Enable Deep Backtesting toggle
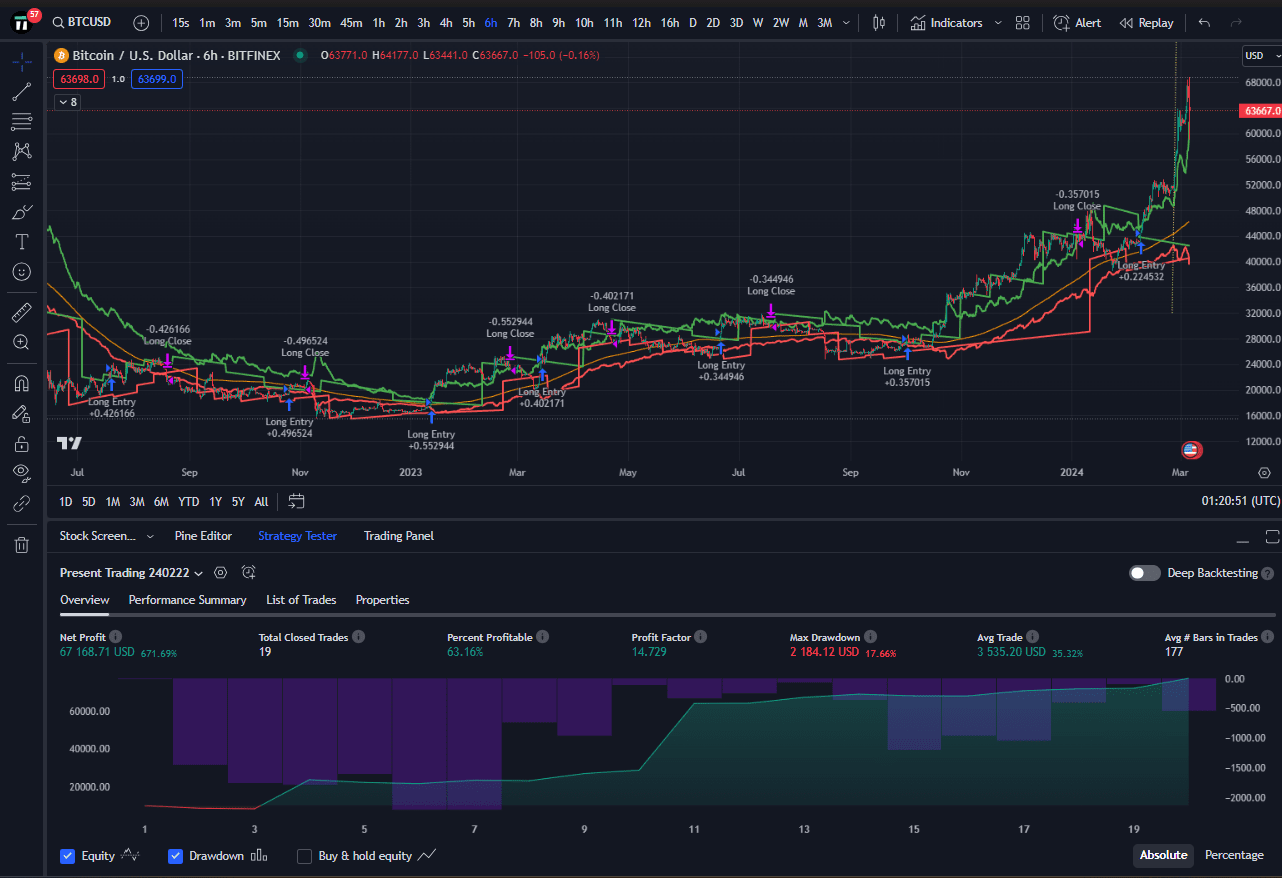This screenshot has width=1282, height=878. [1144, 572]
